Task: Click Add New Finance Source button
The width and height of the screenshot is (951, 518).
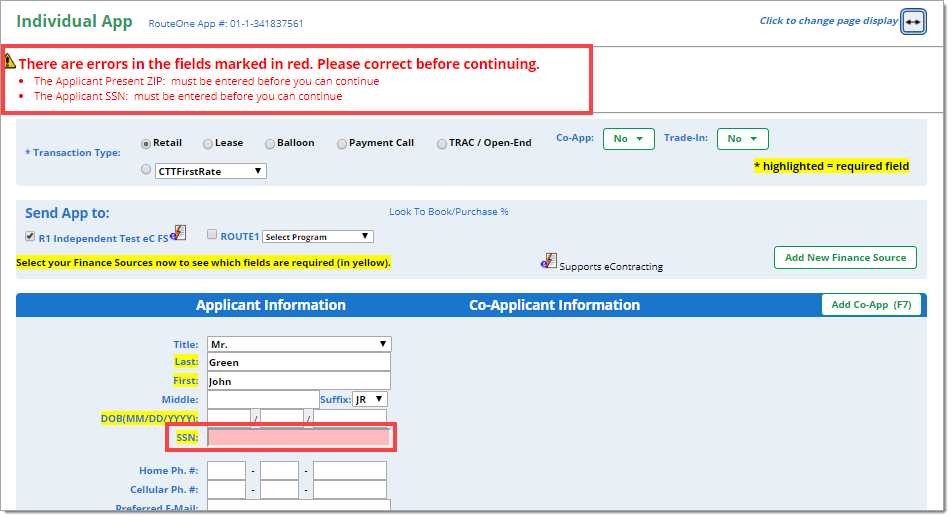Action: click(x=845, y=258)
